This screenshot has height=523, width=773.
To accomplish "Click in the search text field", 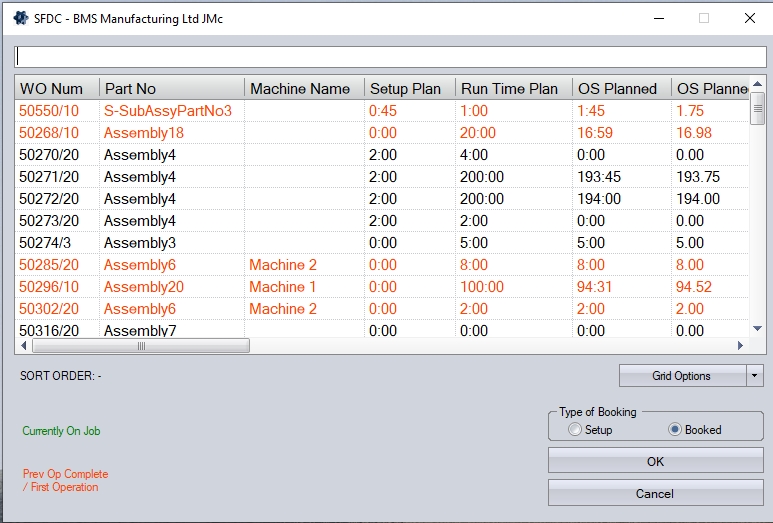I will (x=390, y=56).
